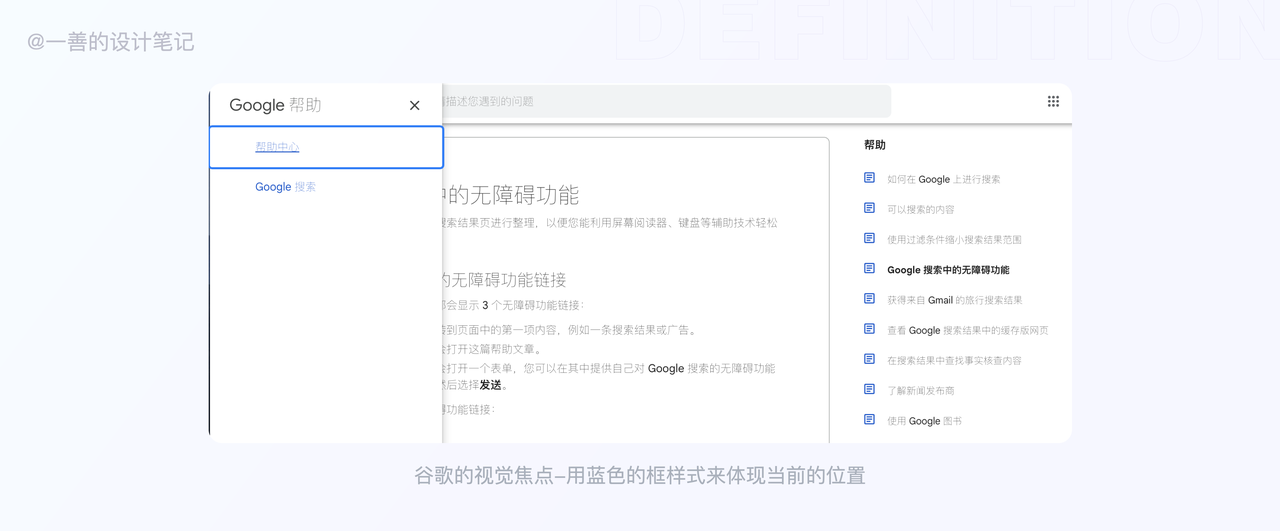The image size is (1280, 531).
Task: Open article 使用 Google 图书
Action: [924, 421]
